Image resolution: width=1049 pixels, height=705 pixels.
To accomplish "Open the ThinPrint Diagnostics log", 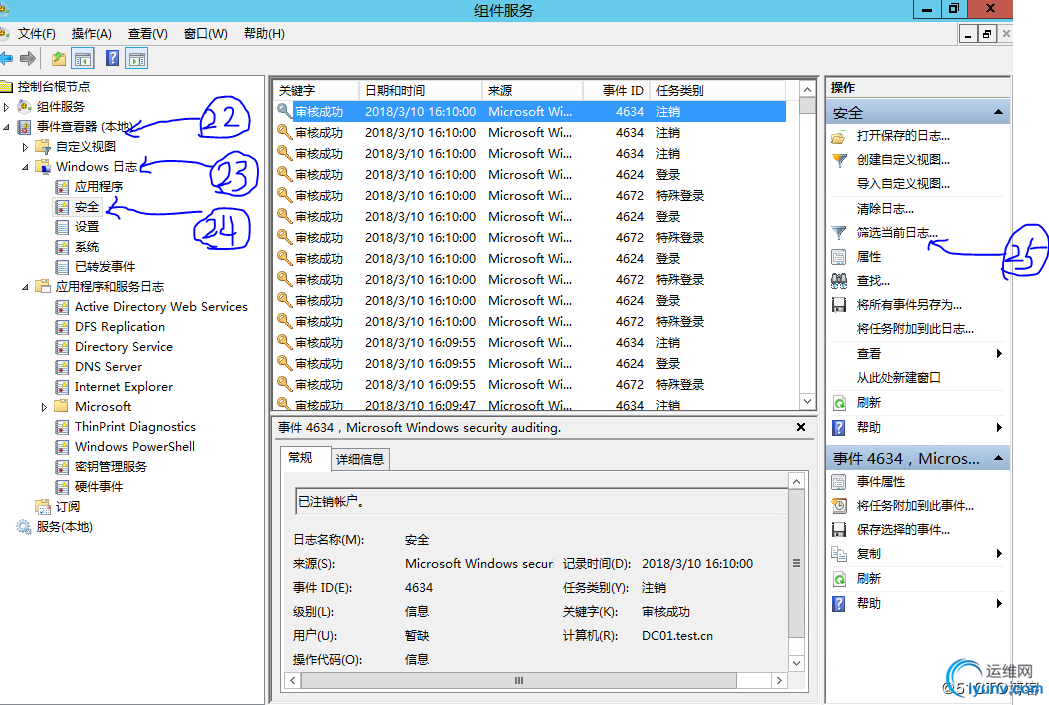I will coord(135,426).
